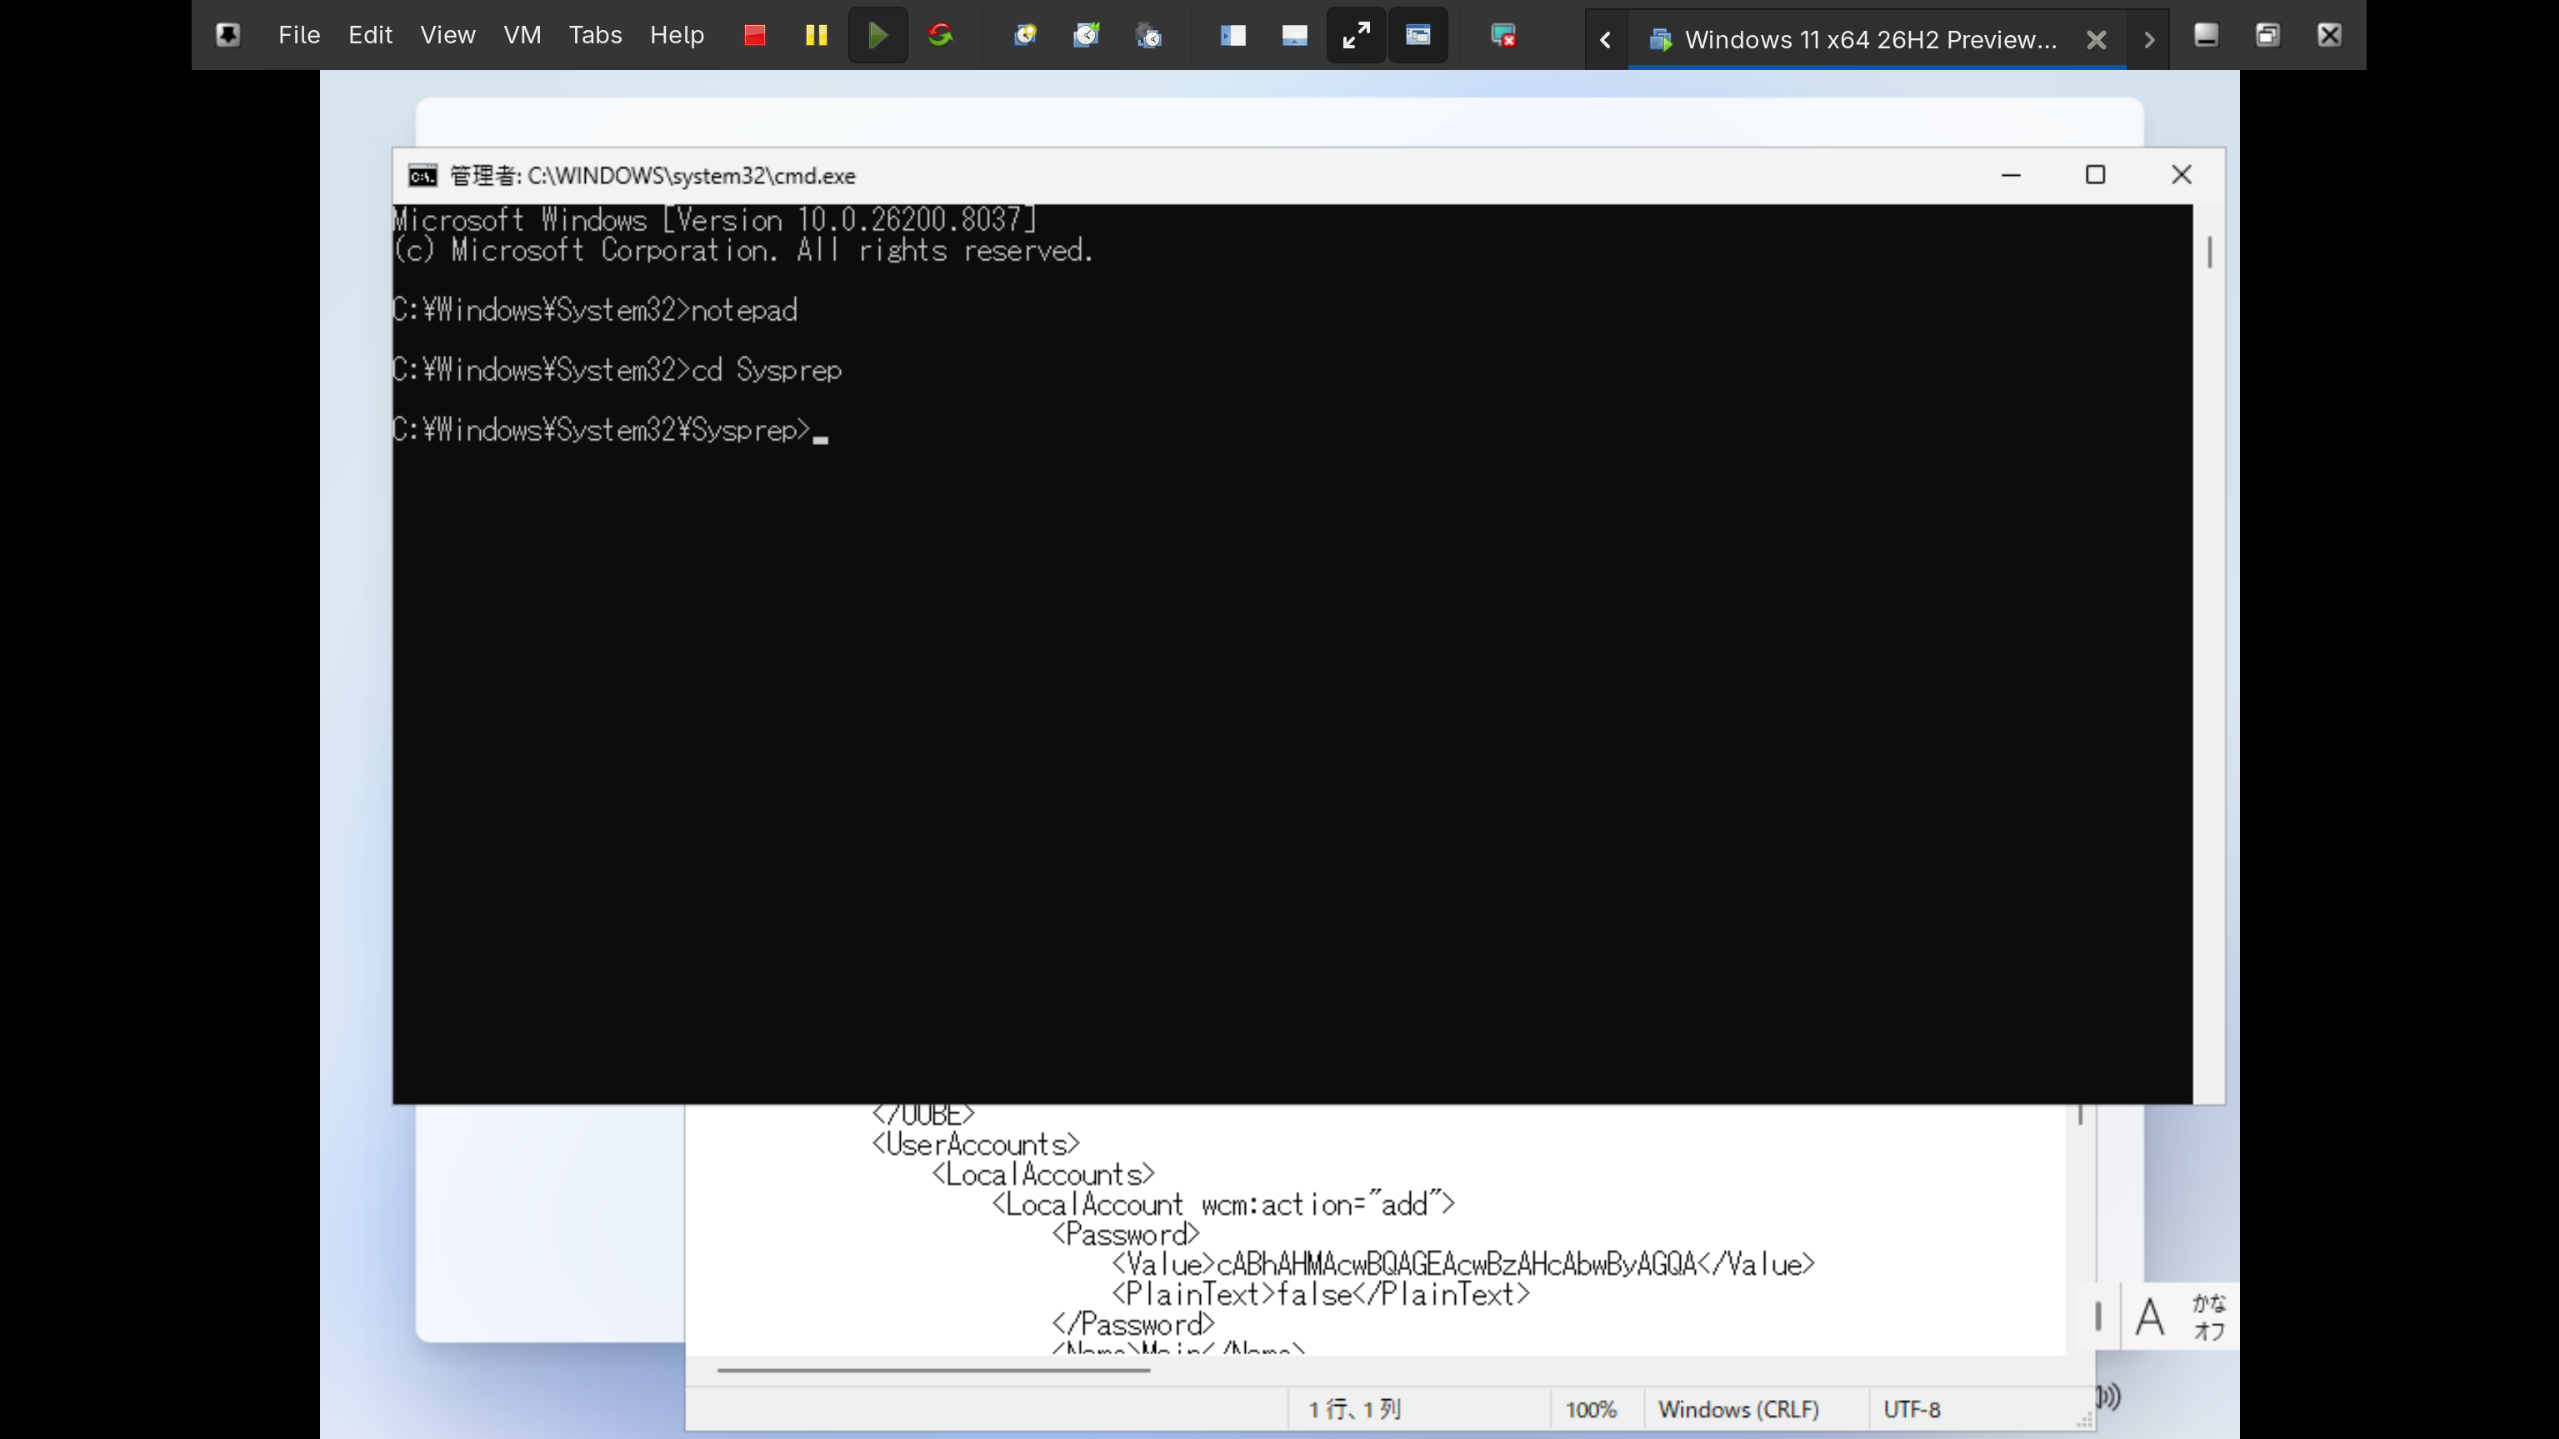The width and height of the screenshot is (2559, 1439).
Task: Click the Sysprep command prompt input line
Action: pyautogui.click(x=610, y=430)
